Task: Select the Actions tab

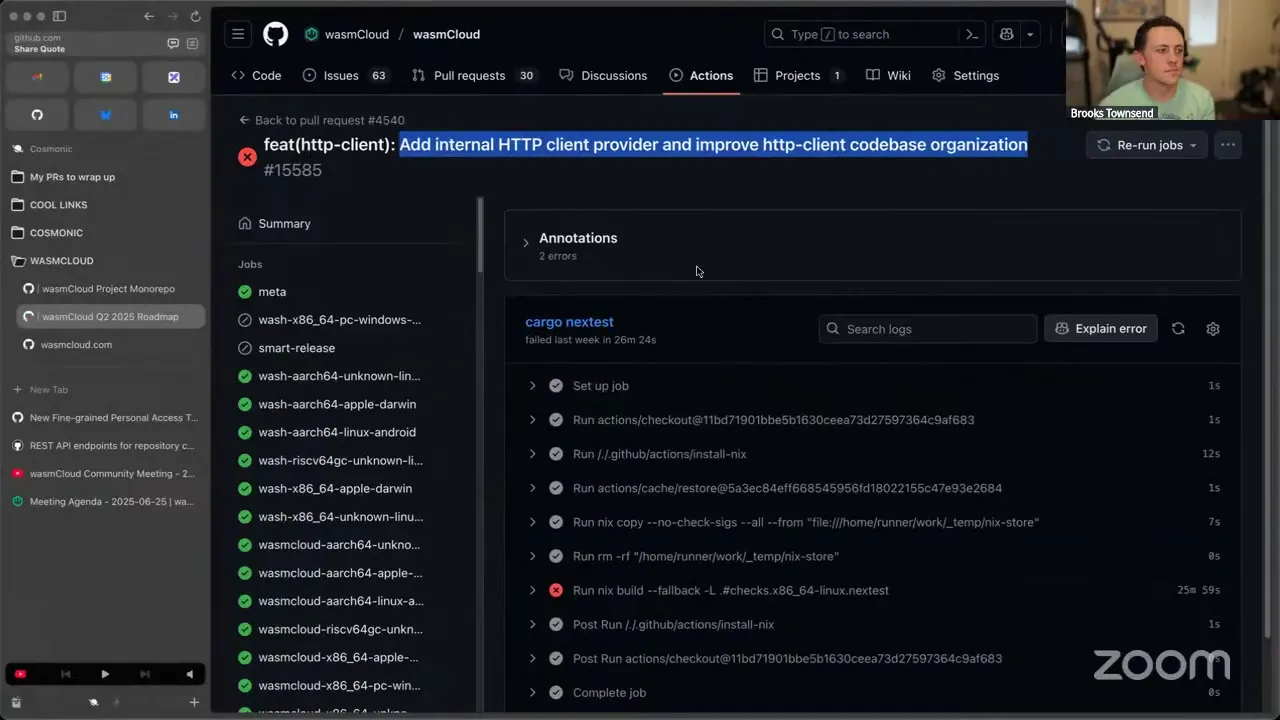Action: click(701, 75)
